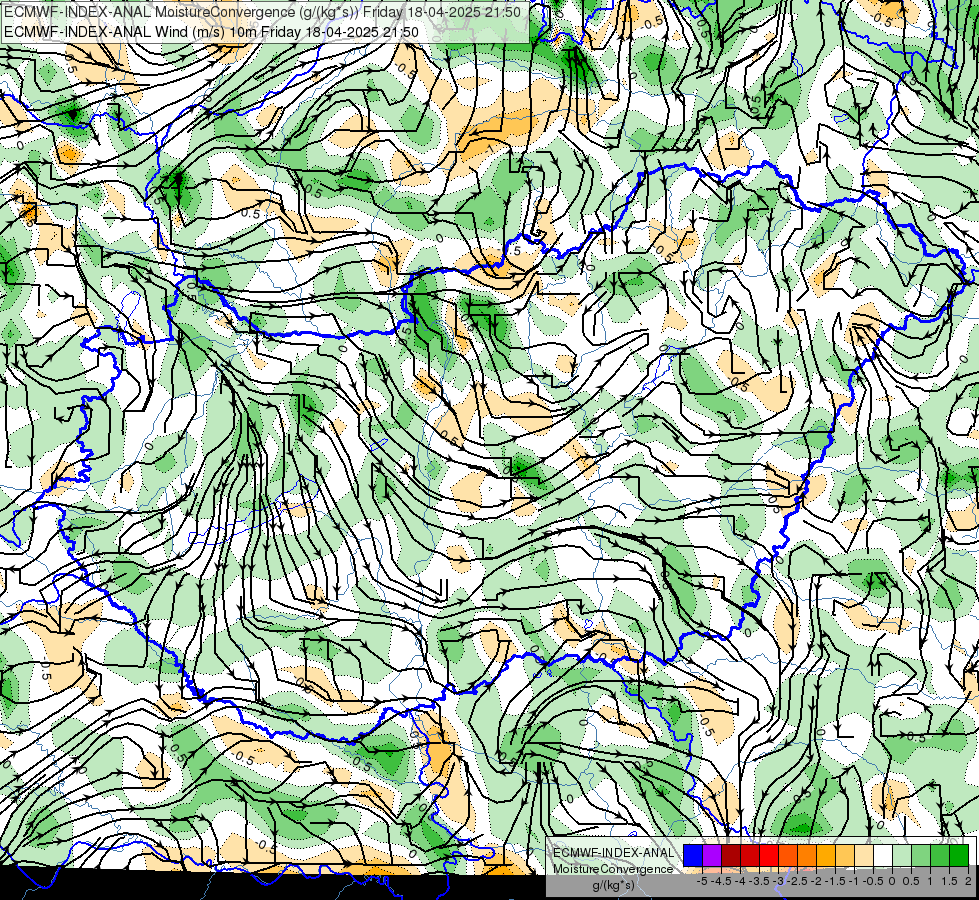This screenshot has width=979, height=900.
Task: Click the legend's ECMWF-INDEX-ANAL label
Action: tap(614, 853)
